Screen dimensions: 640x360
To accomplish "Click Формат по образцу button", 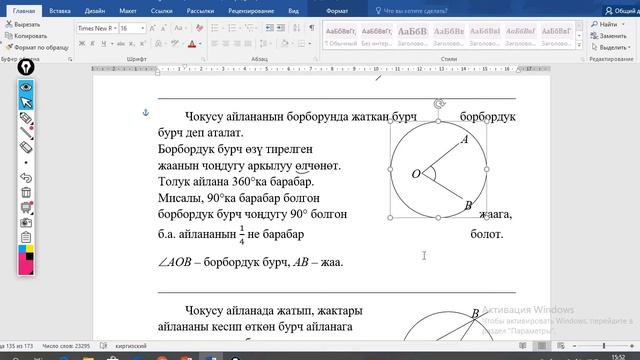I will point(37,47).
